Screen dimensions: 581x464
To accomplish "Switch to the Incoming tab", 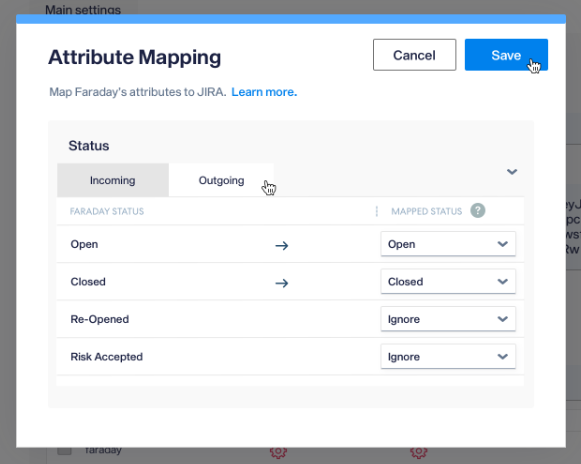I will 113,180.
